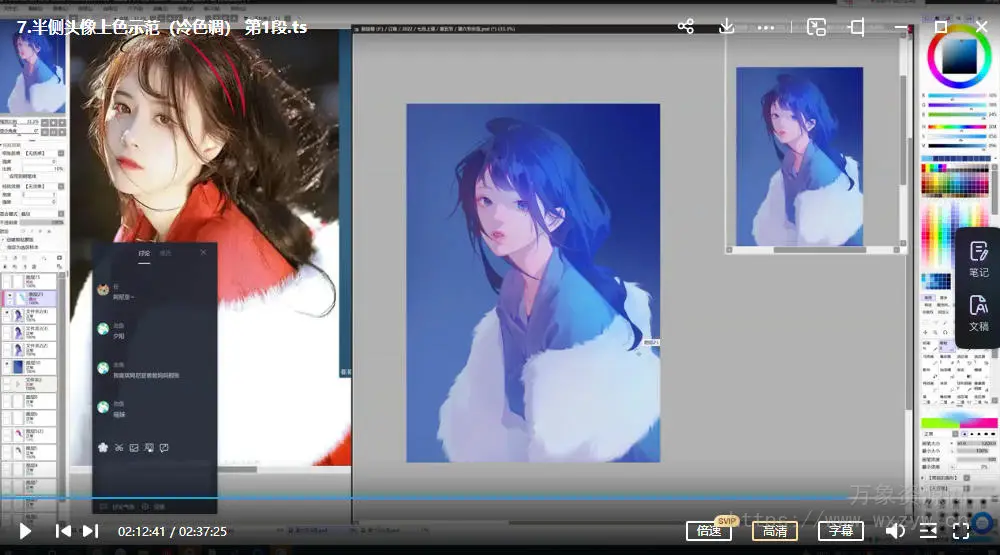
Task: Click the video title text
Action: [x=162, y=28]
